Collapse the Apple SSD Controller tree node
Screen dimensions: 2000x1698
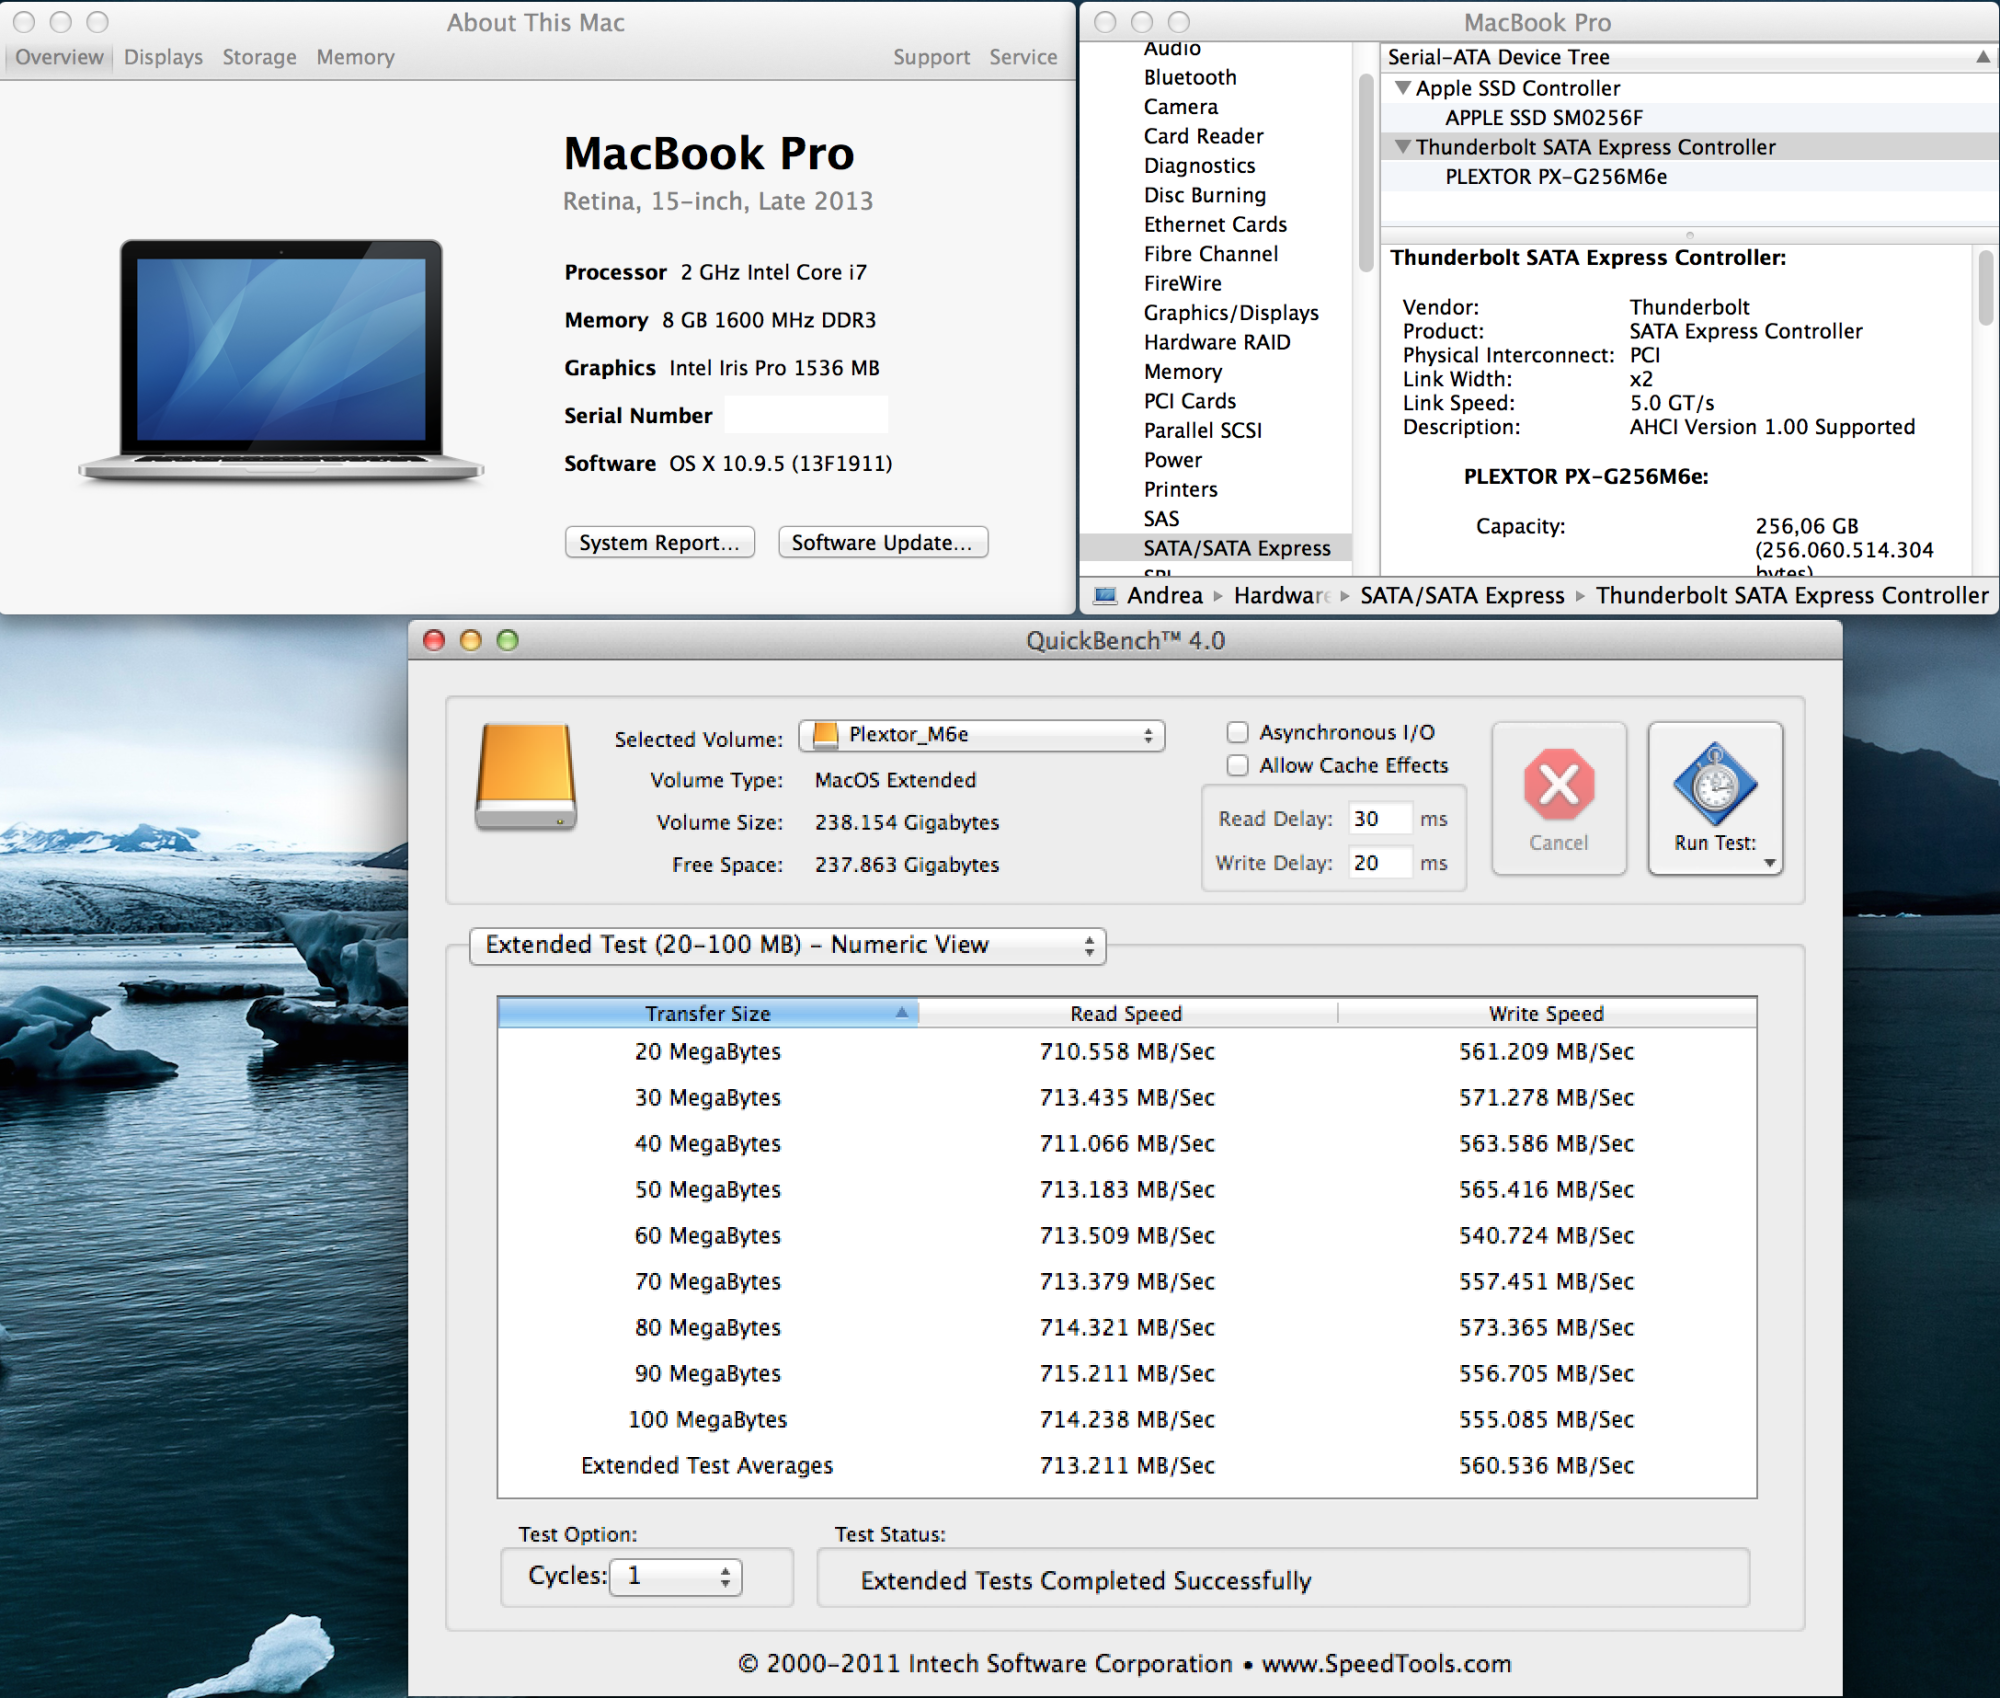[1403, 88]
